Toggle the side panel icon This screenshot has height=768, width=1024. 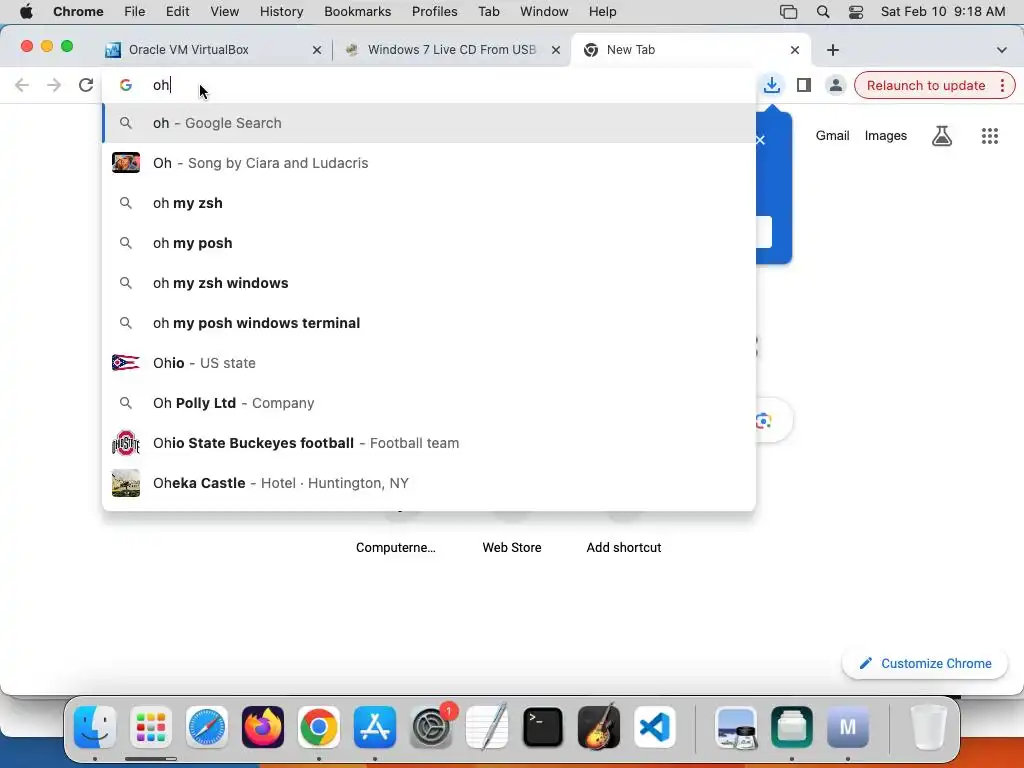coord(804,85)
